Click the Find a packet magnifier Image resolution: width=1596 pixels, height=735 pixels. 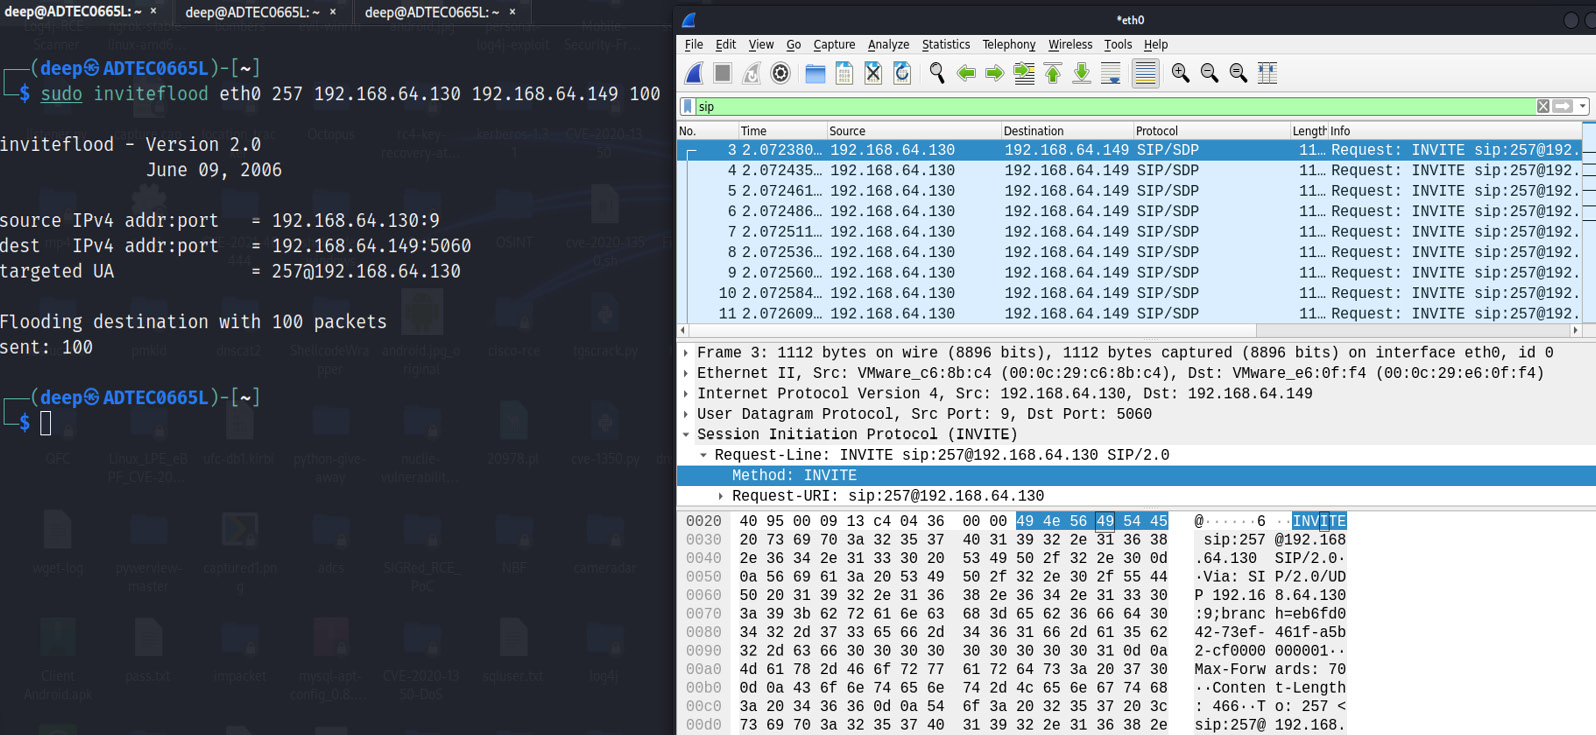click(937, 73)
